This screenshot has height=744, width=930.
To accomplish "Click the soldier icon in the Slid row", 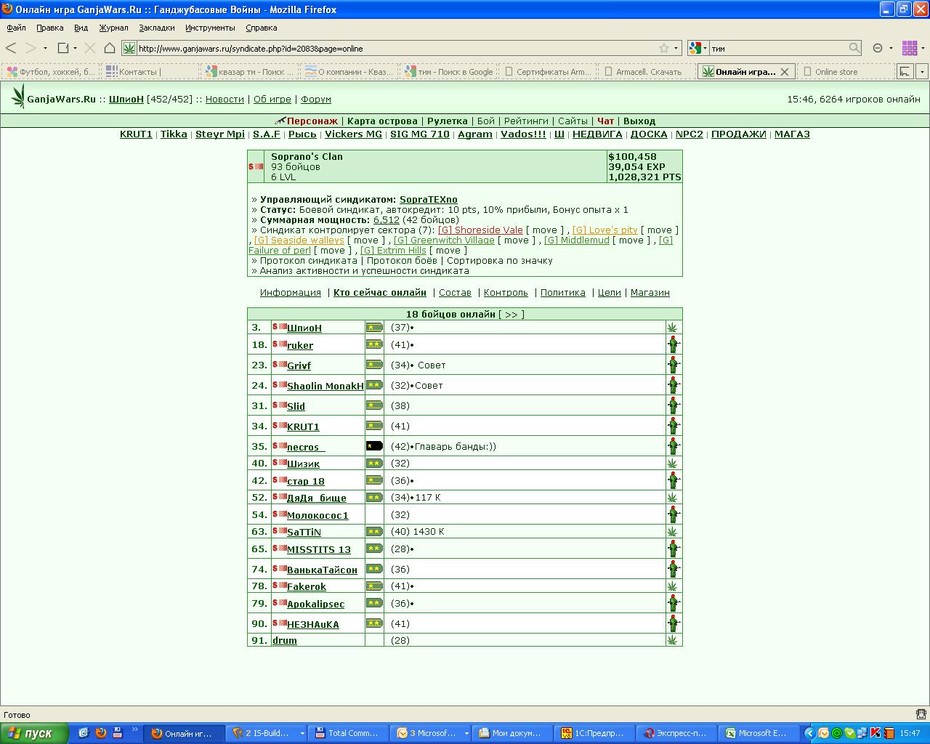I will (673, 406).
